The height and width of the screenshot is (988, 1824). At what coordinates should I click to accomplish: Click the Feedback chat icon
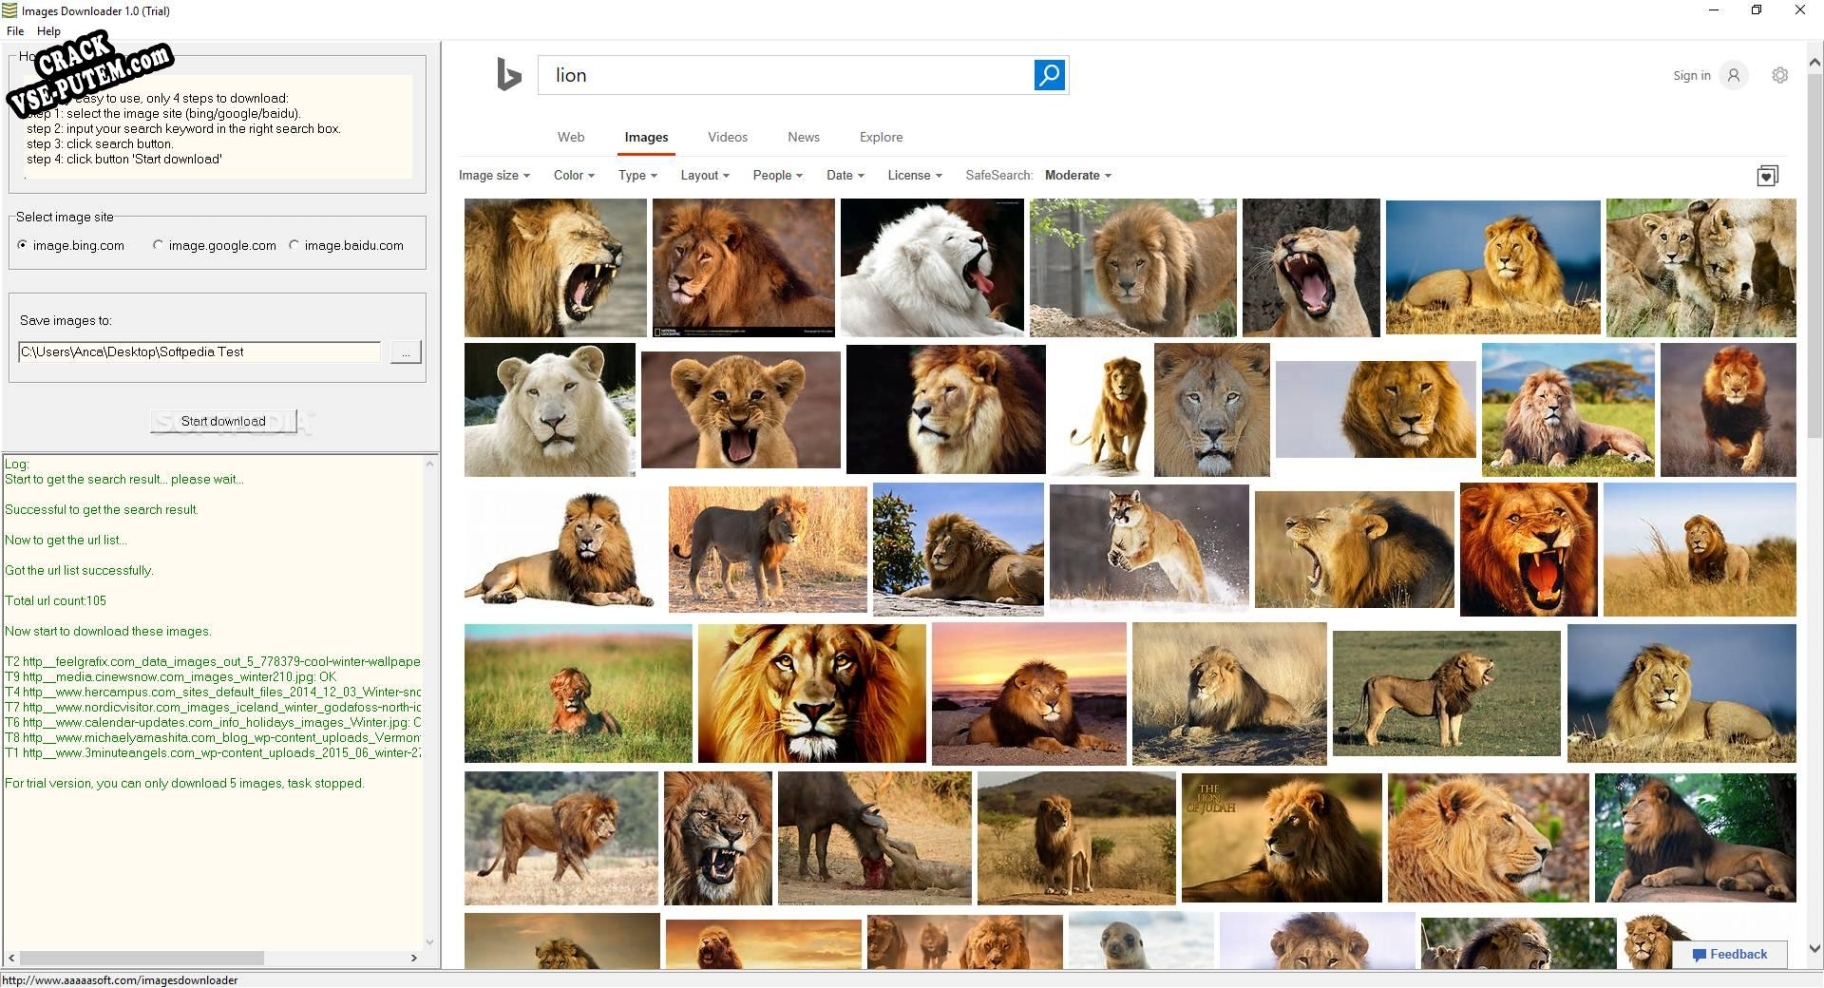(1699, 954)
